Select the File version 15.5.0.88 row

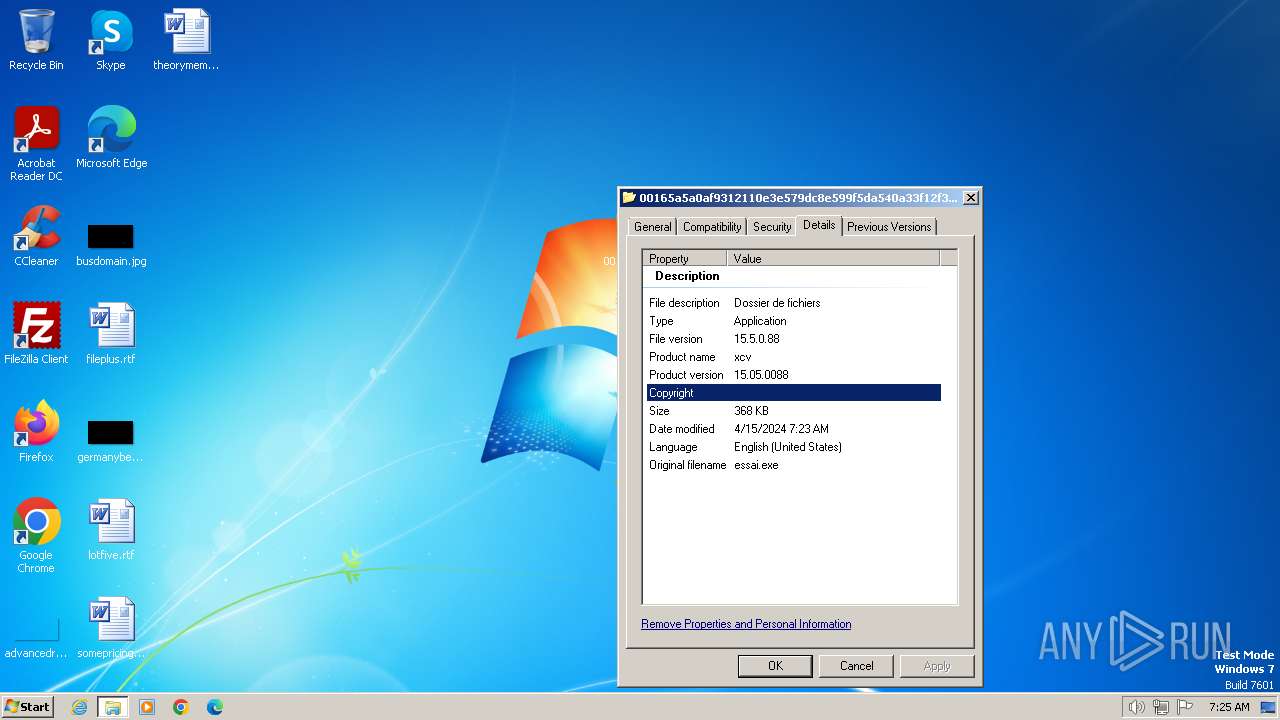coord(794,339)
